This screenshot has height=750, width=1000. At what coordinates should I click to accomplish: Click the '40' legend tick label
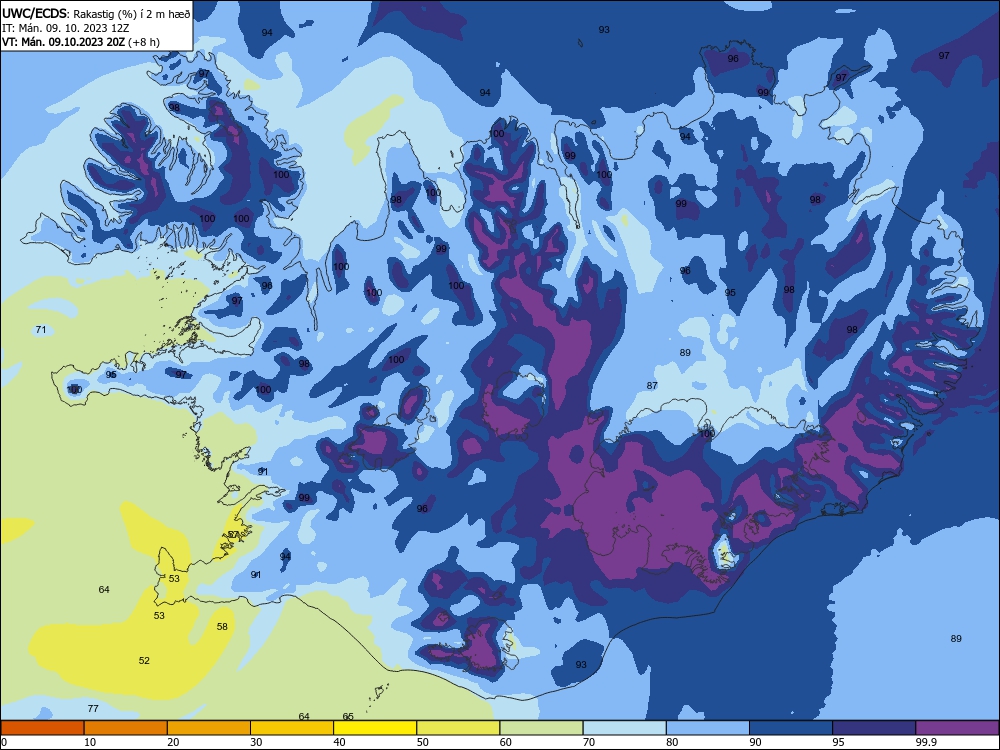click(x=339, y=742)
